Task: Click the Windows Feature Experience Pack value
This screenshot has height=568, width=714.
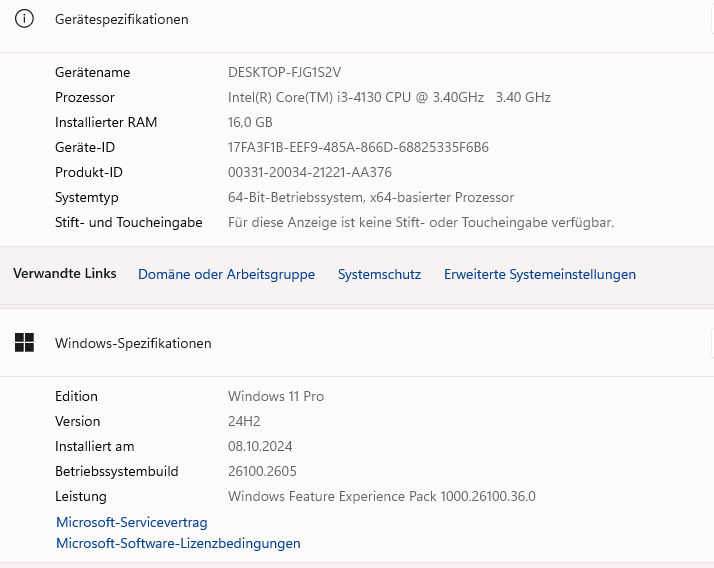Action: point(381,496)
